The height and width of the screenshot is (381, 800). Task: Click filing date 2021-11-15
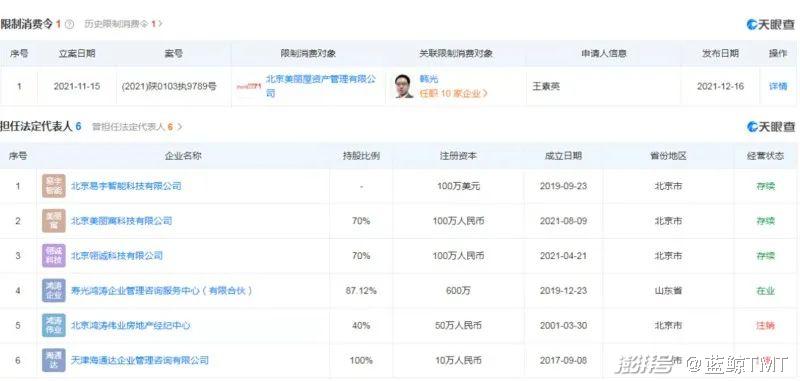77,87
